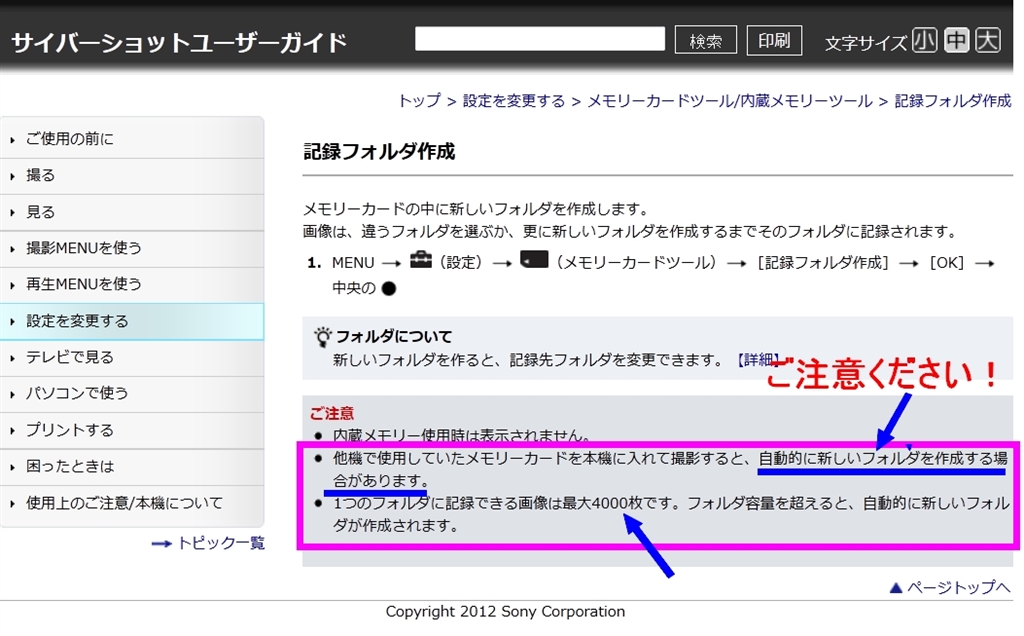Open the トピック一覧 topic list link
The width and height of the screenshot is (1024, 636).
click(221, 543)
